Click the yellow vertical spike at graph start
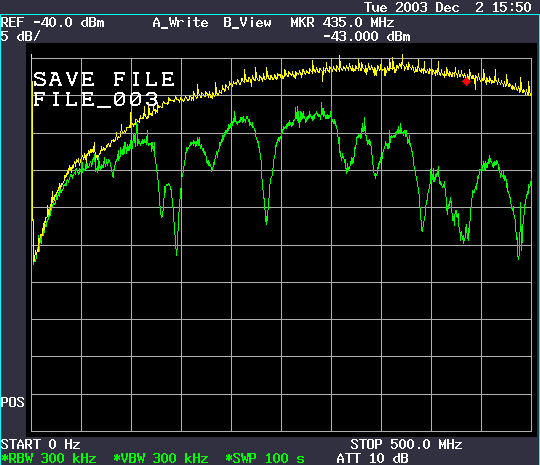Screen dimensions: 540x465 coord(32,138)
